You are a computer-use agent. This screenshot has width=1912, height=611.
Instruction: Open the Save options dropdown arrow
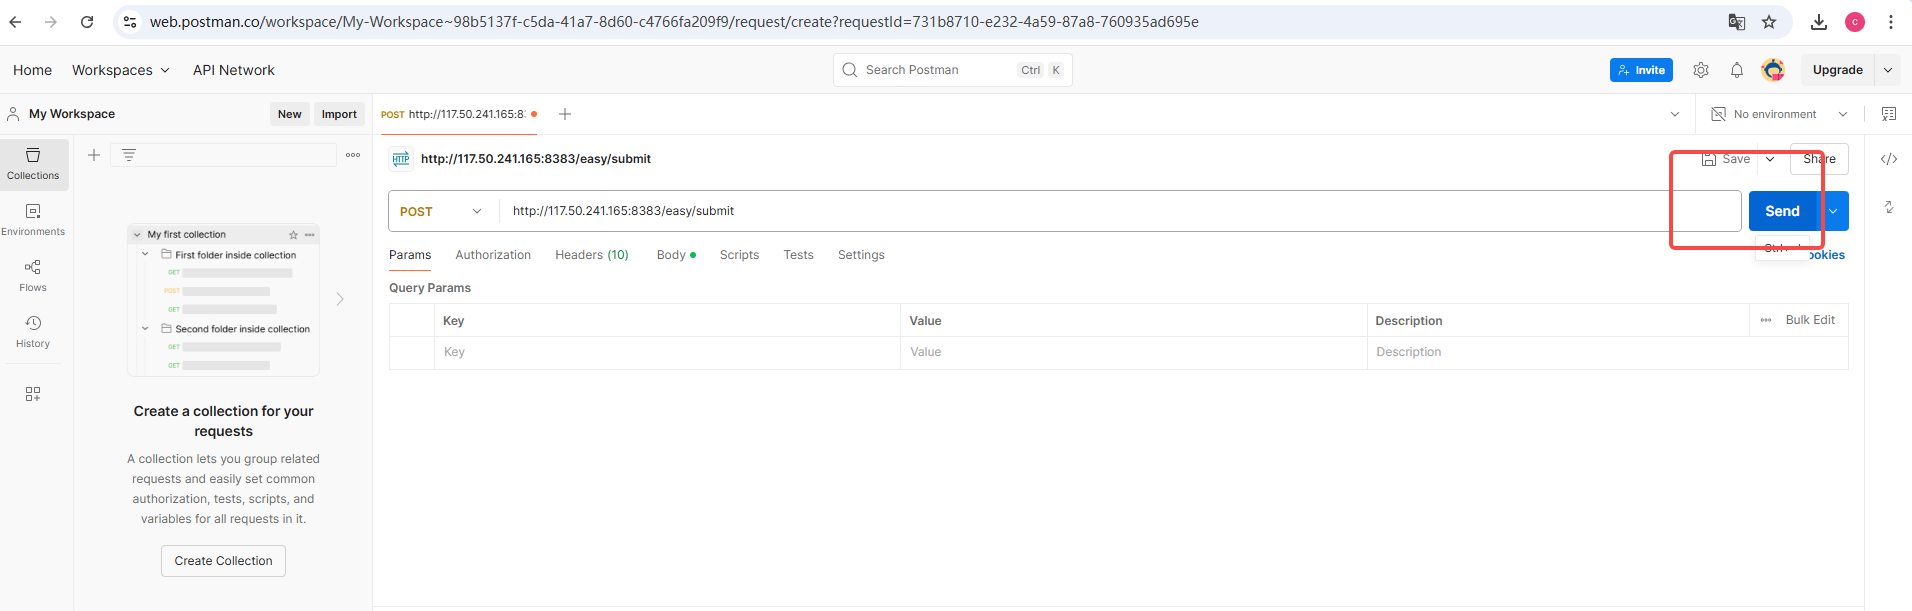(x=1770, y=159)
